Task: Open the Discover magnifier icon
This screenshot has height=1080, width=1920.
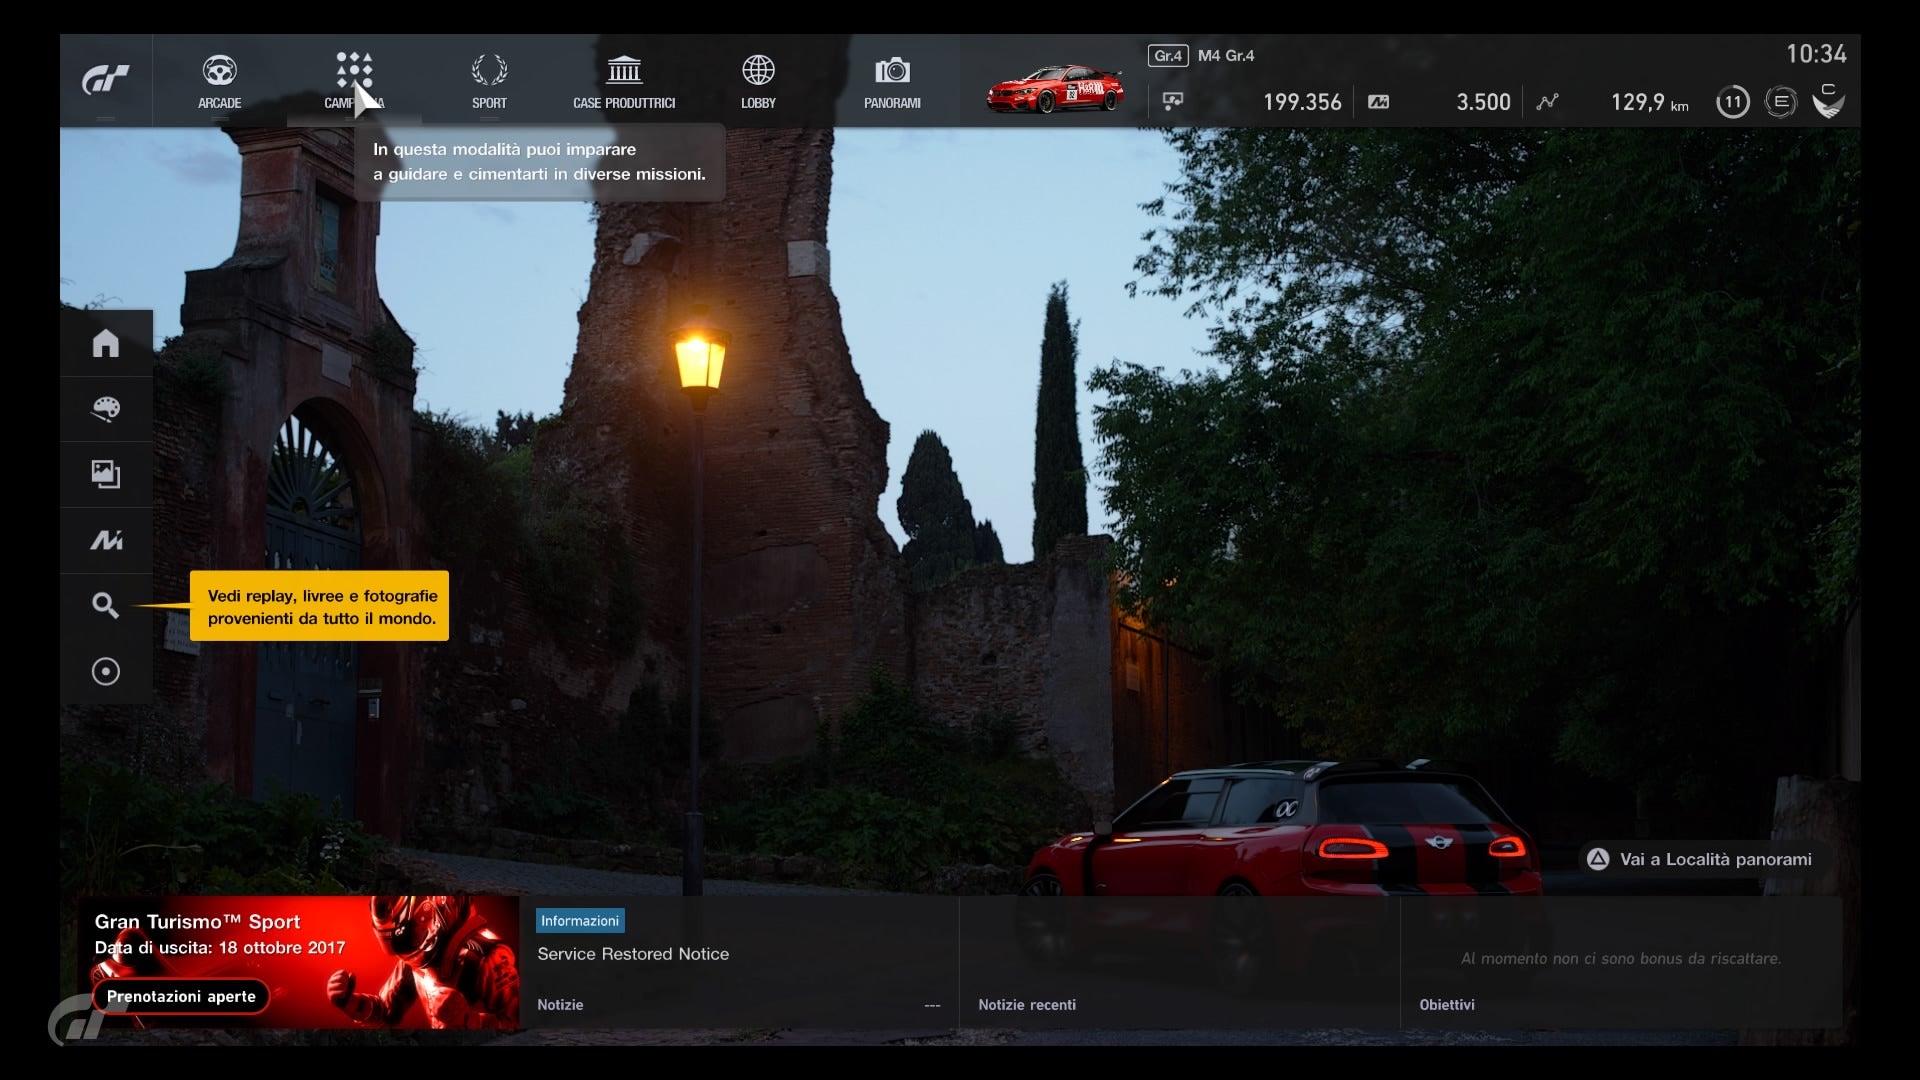Action: tap(106, 605)
